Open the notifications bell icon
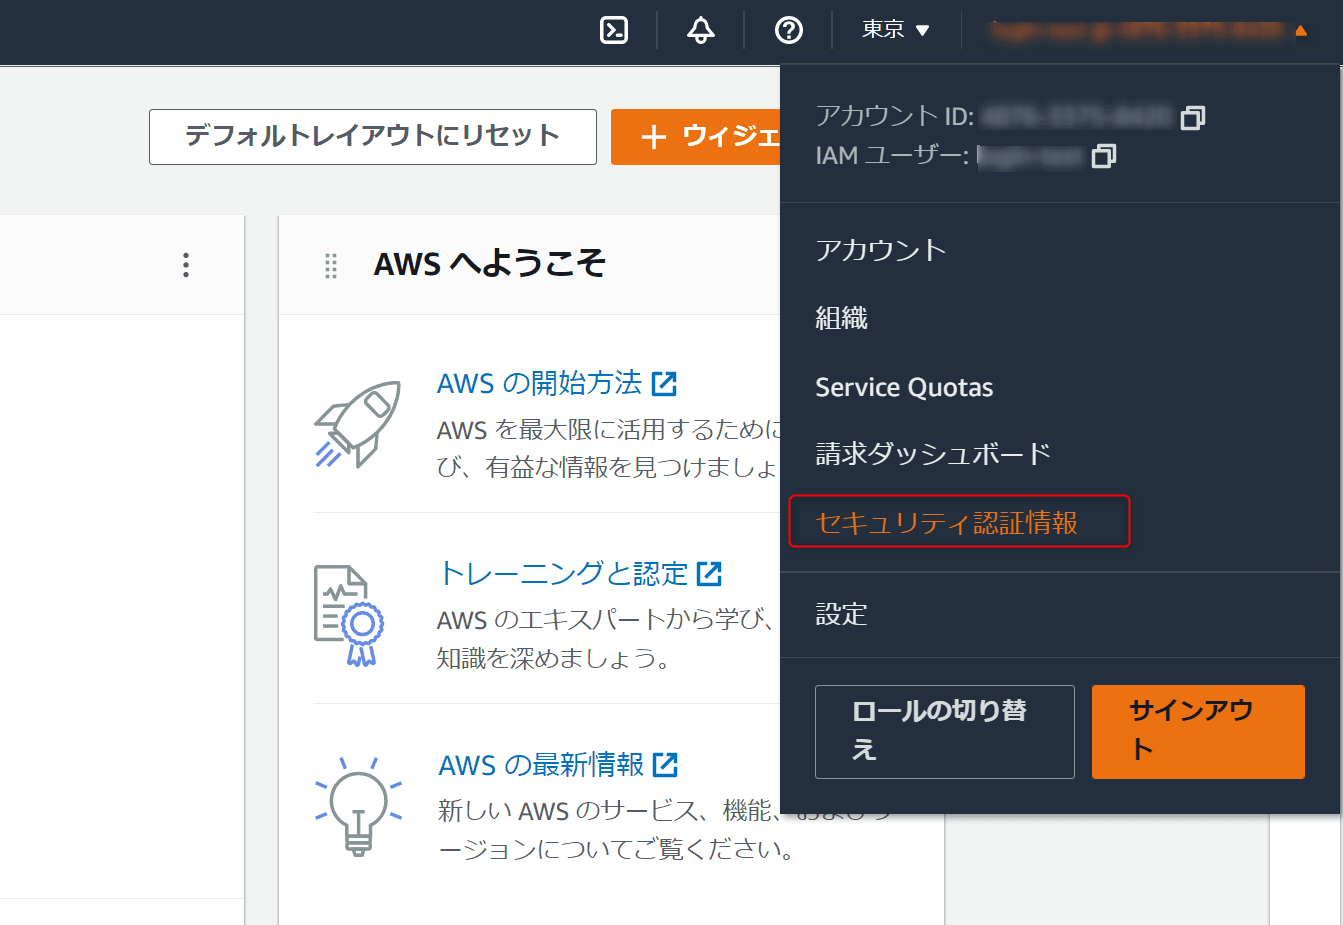The width and height of the screenshot is (1343, 925). click(701, 30)
